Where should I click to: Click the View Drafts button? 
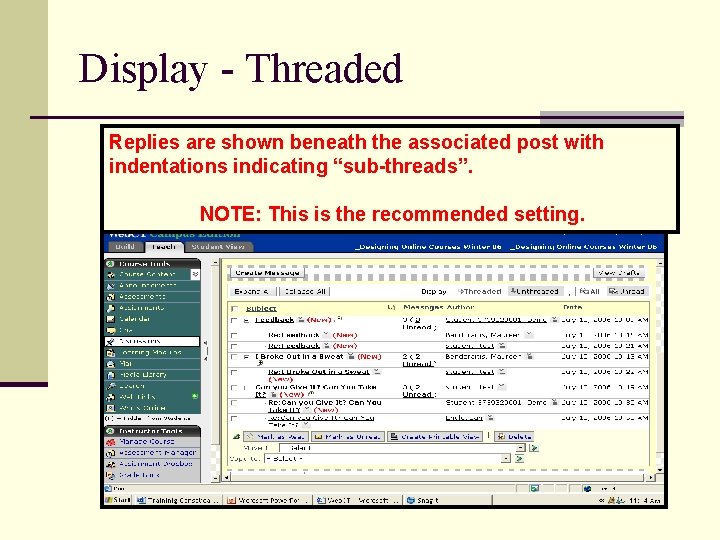pyautogui.click(x=619, y=273)
